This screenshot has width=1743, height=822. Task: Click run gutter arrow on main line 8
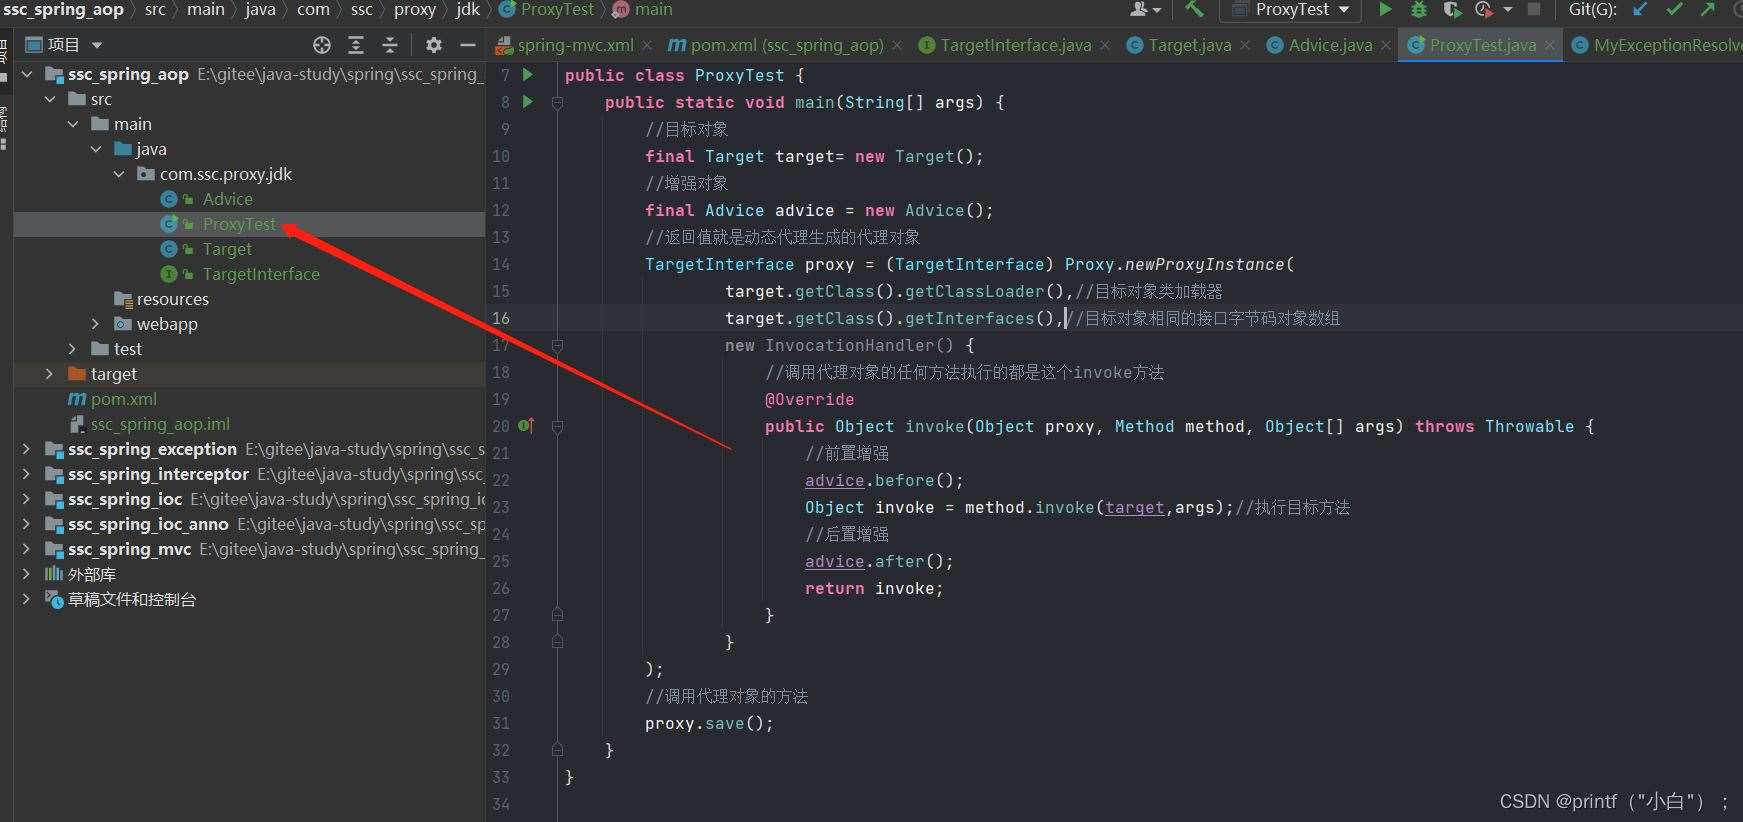[528, 102]
